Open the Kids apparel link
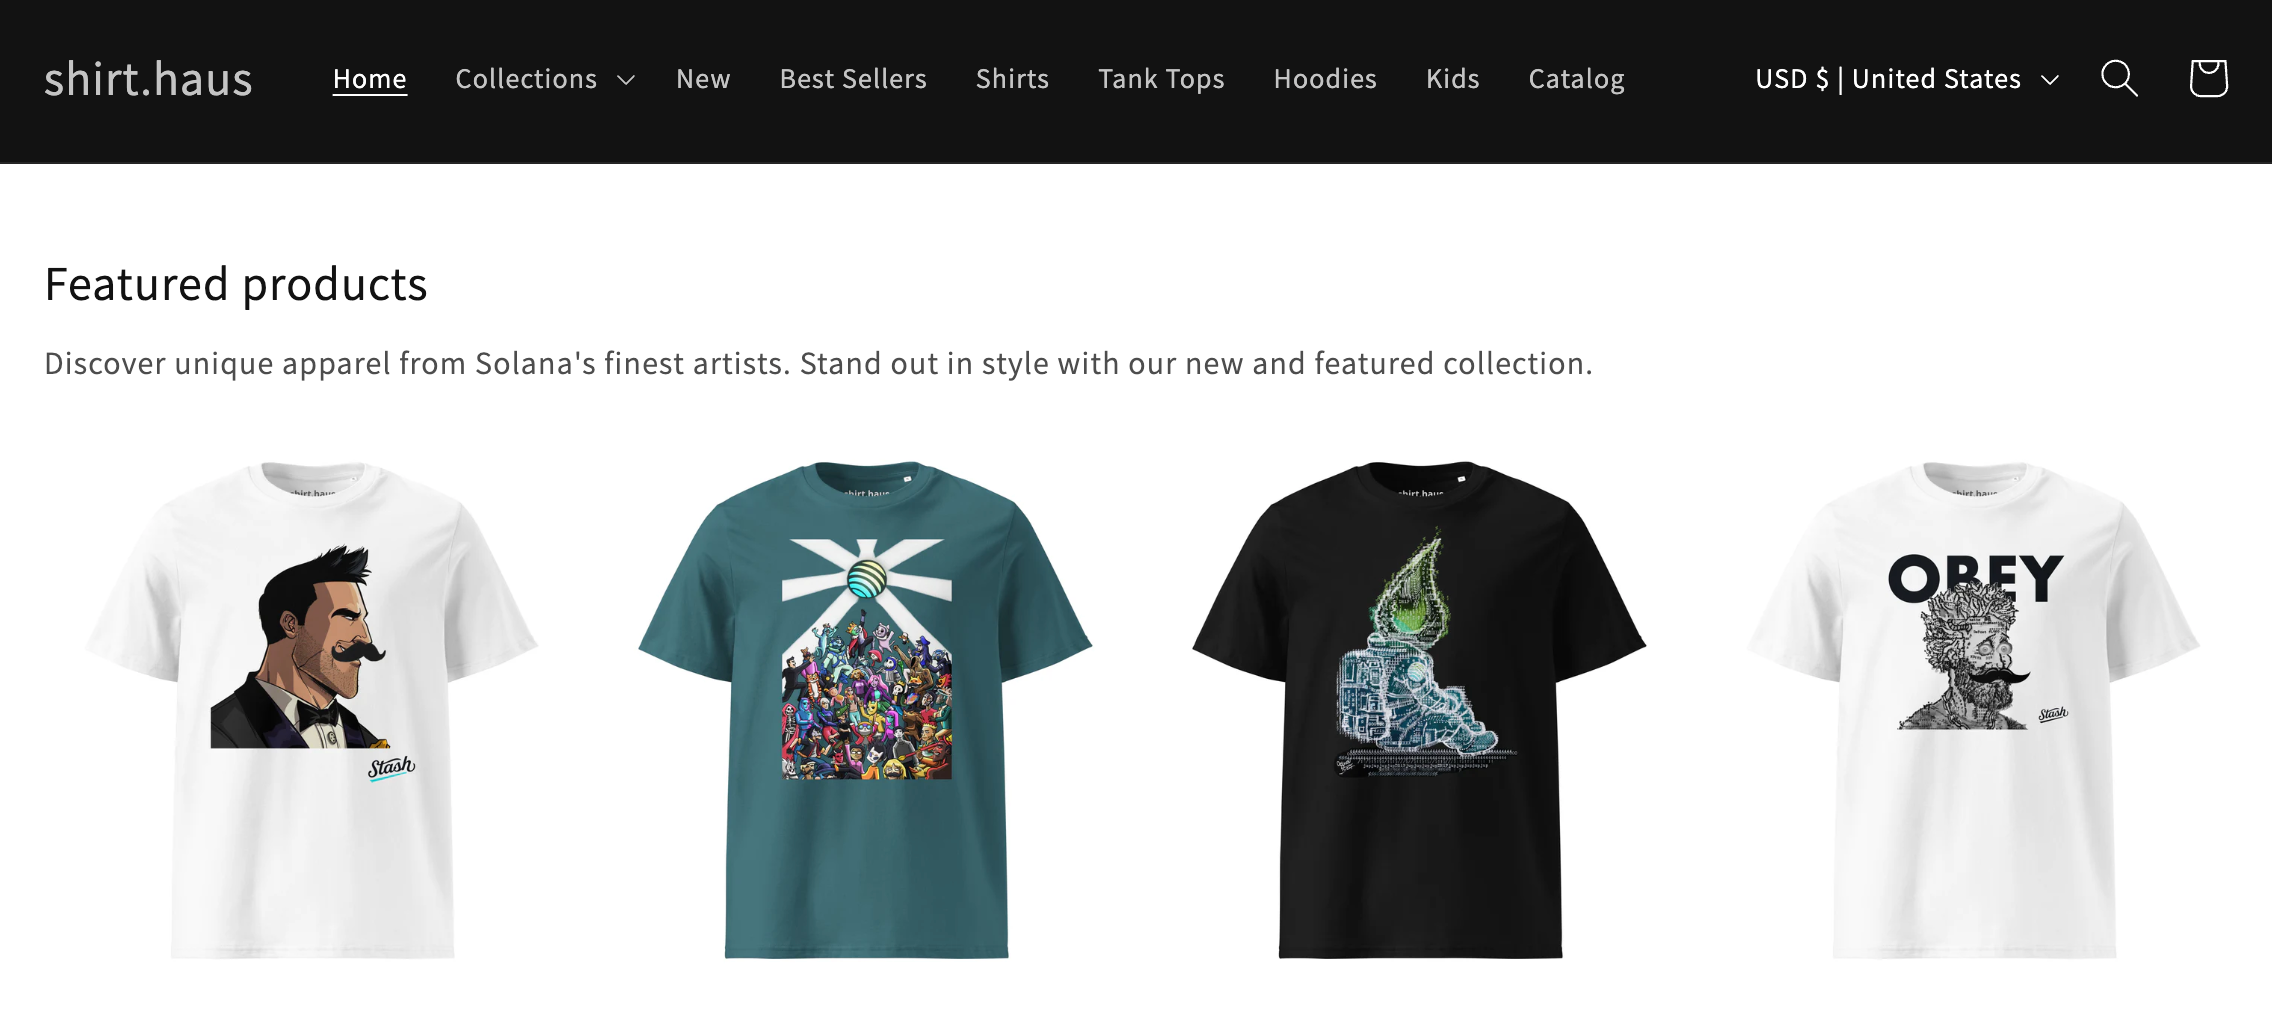The image size is (2272, 1012). pyautogui.click(x=1452, y=79)
